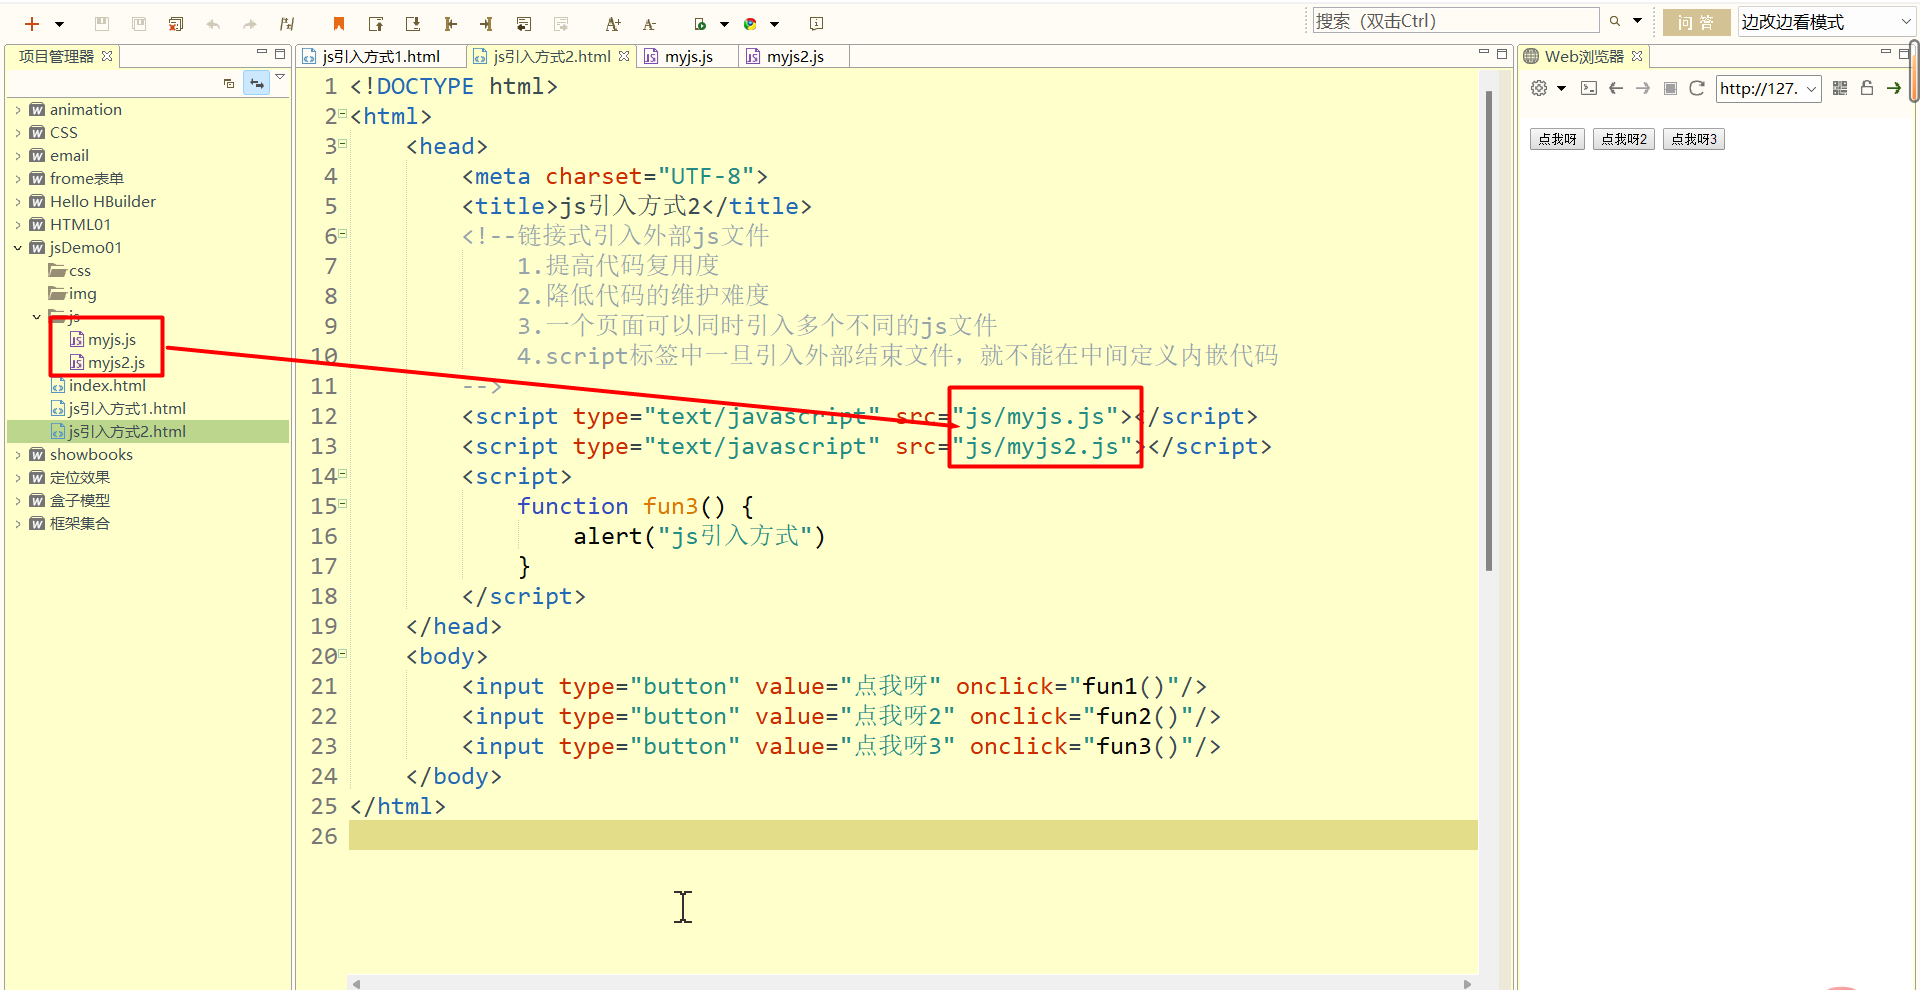
Task: Click the jump-to-line-end icon
Action: [486, 24]
